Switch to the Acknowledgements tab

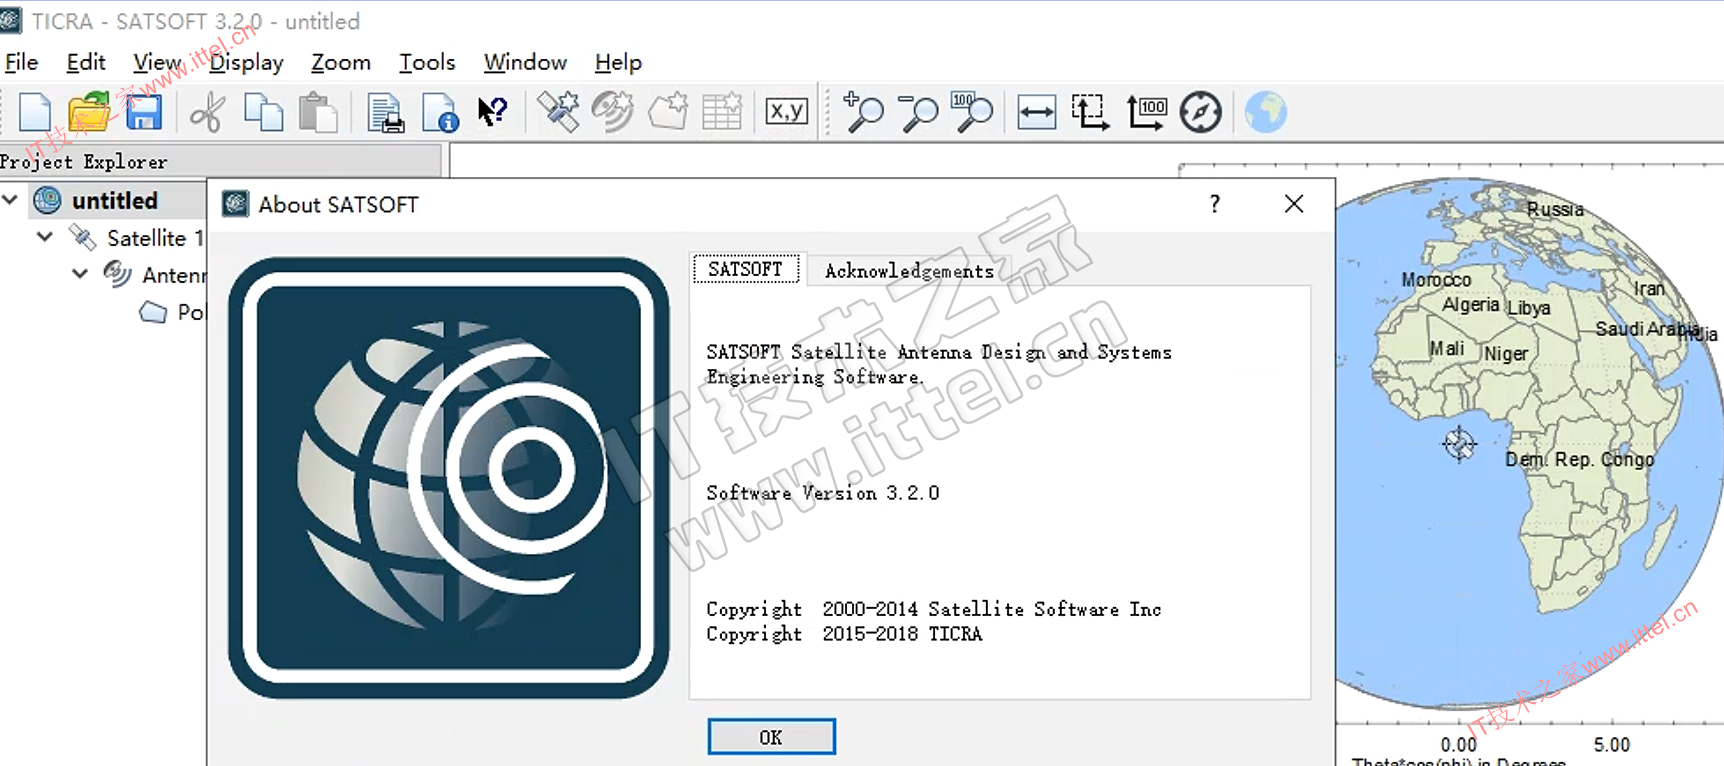[909, 271]
